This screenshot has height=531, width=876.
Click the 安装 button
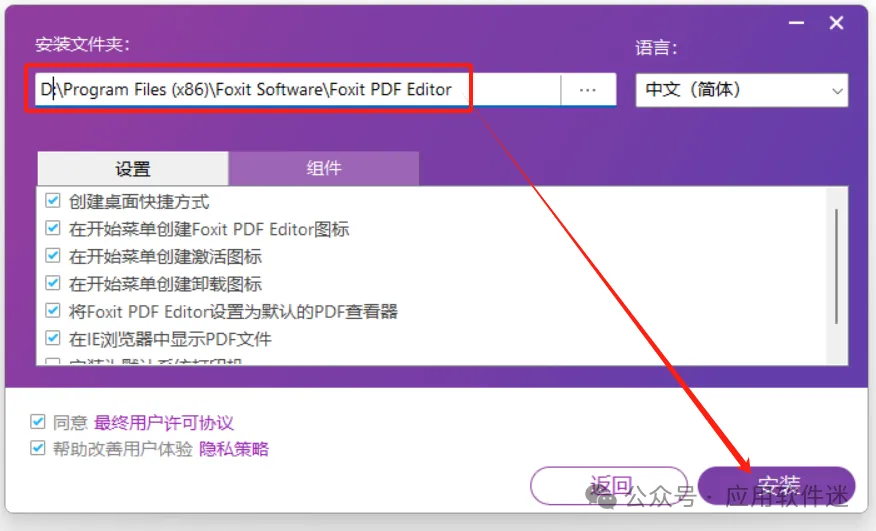(777, 486)
